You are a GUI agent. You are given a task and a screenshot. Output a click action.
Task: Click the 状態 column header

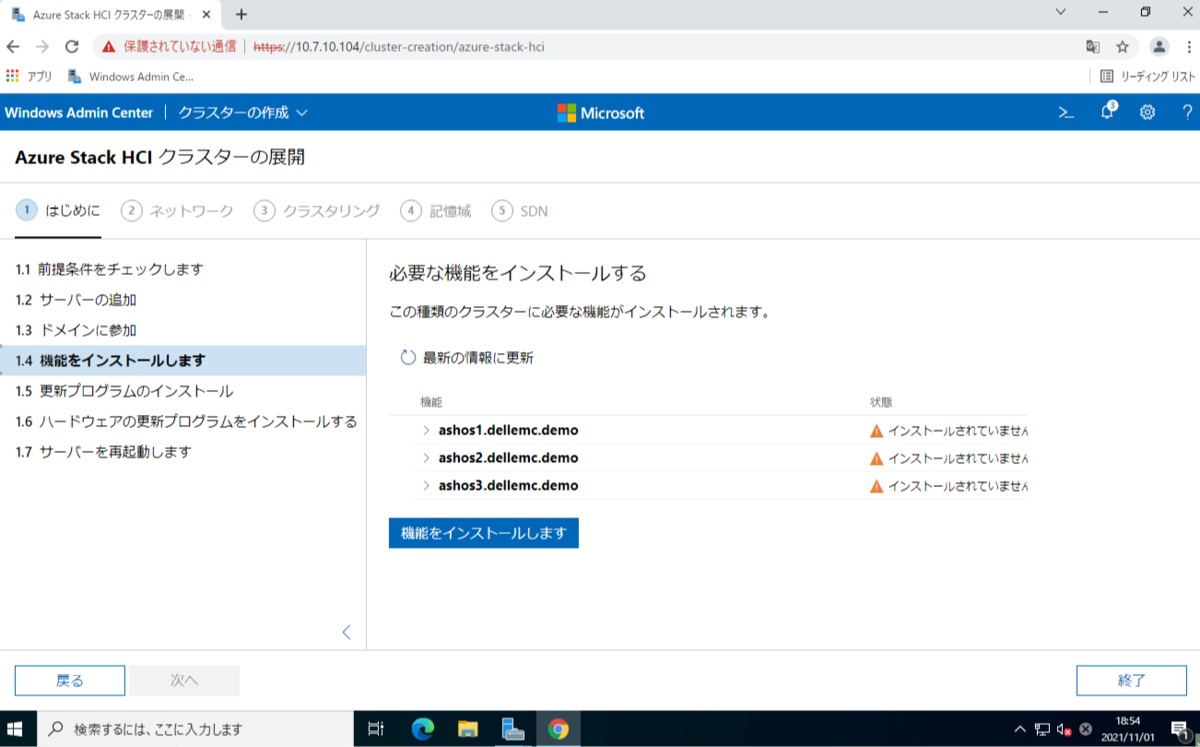tap(881, 402)
